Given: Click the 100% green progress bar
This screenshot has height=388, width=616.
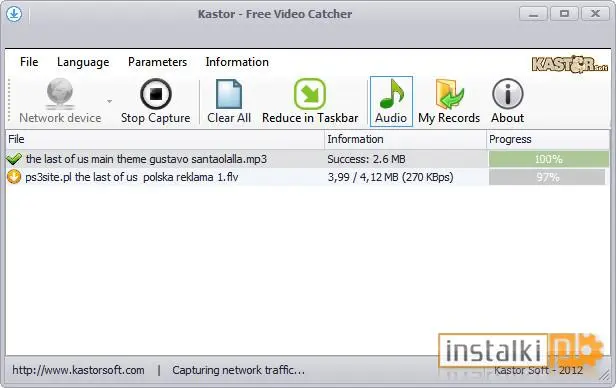Looking at the screenshot, I should coord(548,159).
